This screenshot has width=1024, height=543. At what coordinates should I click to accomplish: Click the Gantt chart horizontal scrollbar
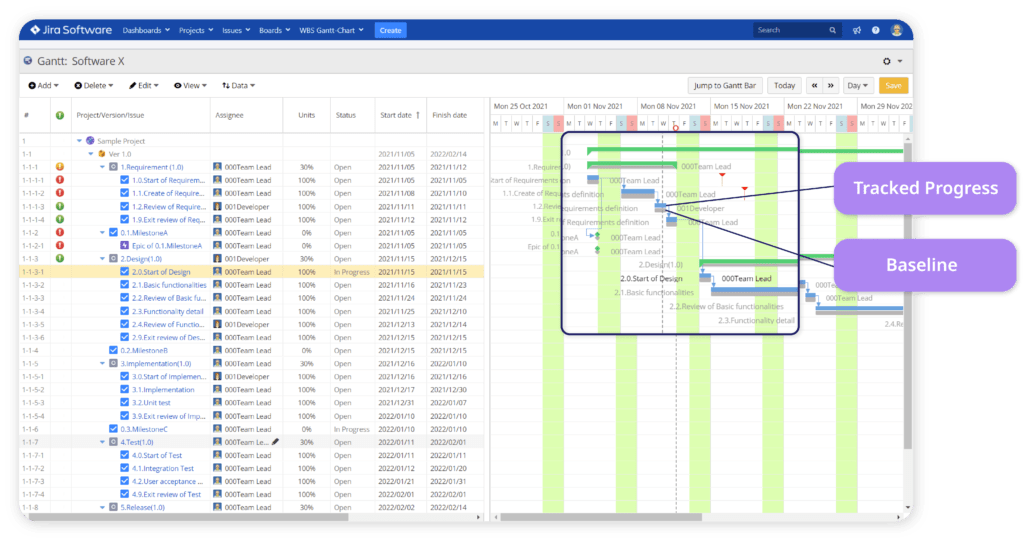pyautogui.click(x=601, y=517)
